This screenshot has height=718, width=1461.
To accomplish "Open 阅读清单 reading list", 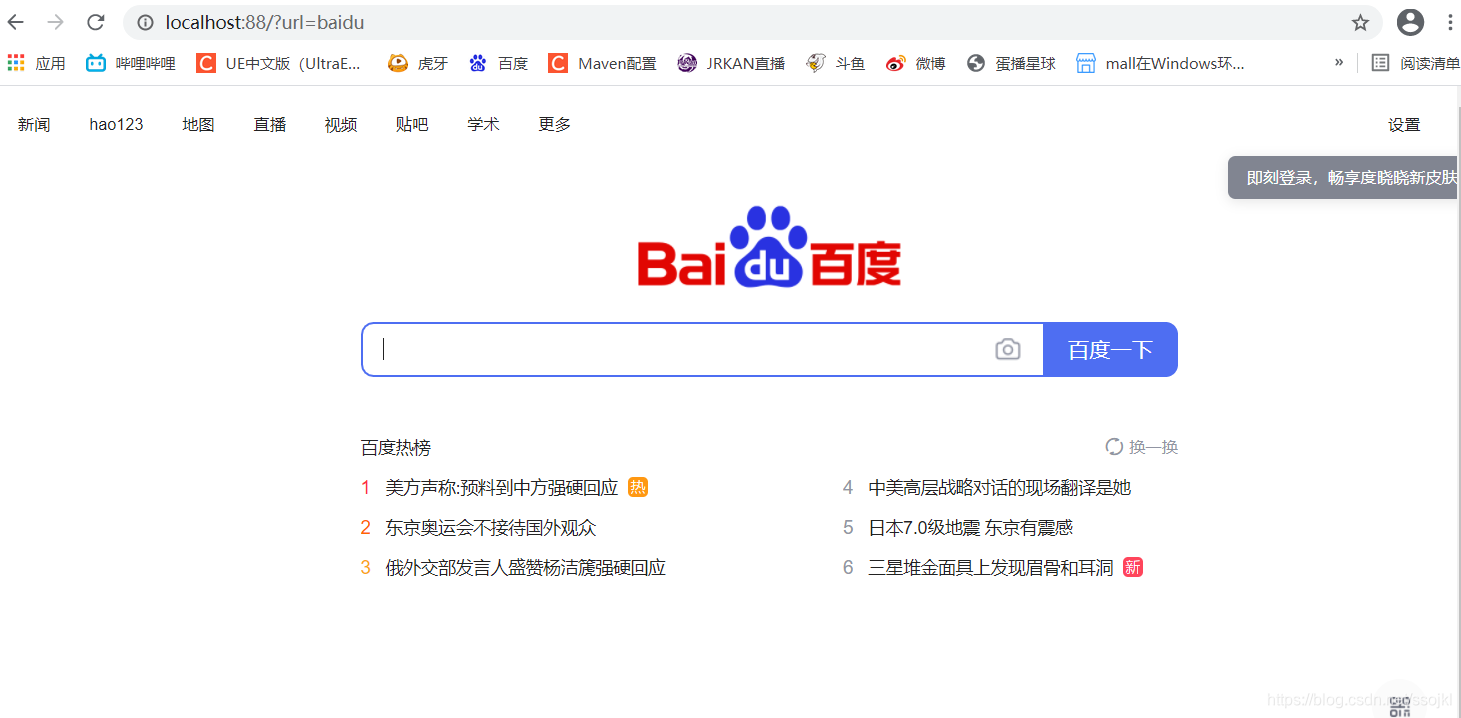I will 1415,63.
